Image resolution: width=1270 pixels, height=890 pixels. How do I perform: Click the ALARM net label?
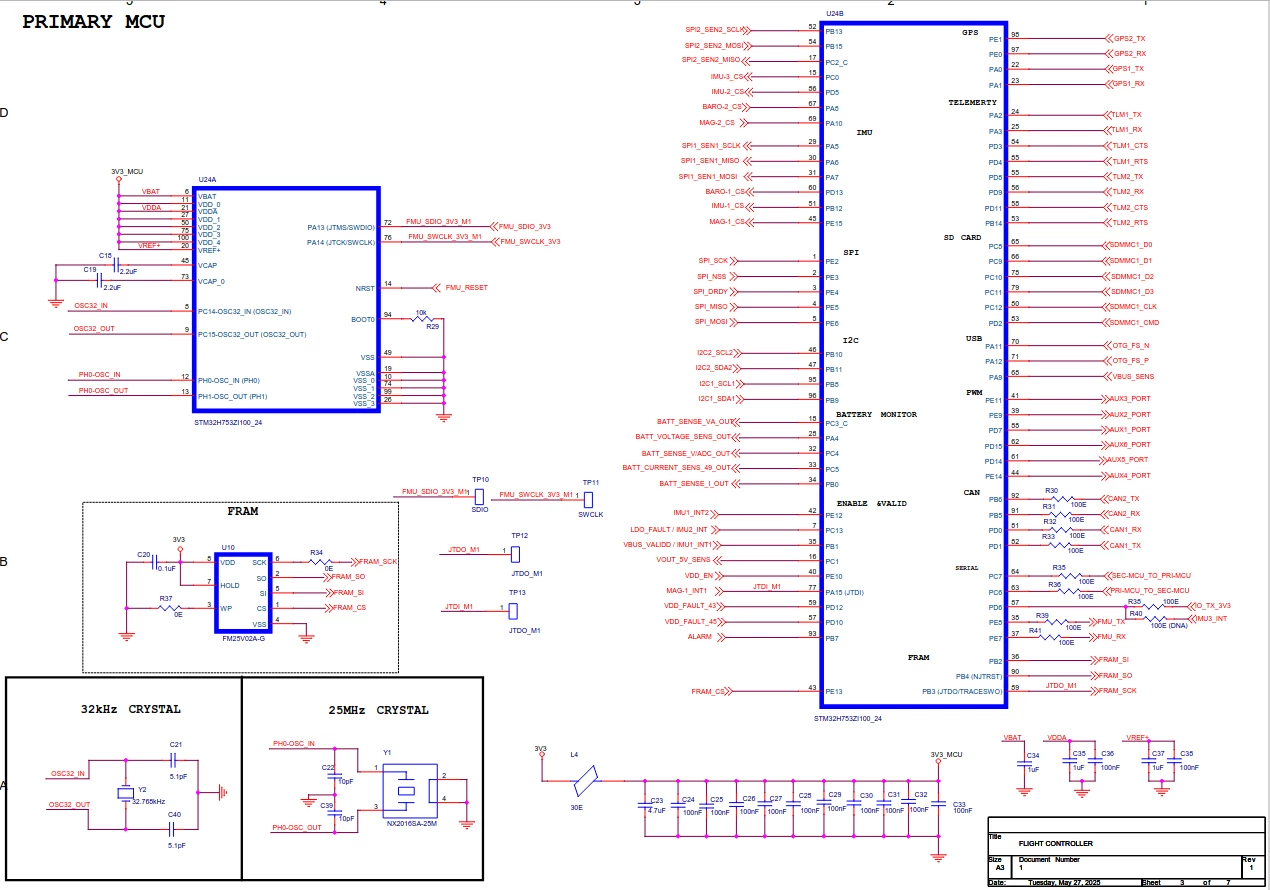click(x=700, y=637)
